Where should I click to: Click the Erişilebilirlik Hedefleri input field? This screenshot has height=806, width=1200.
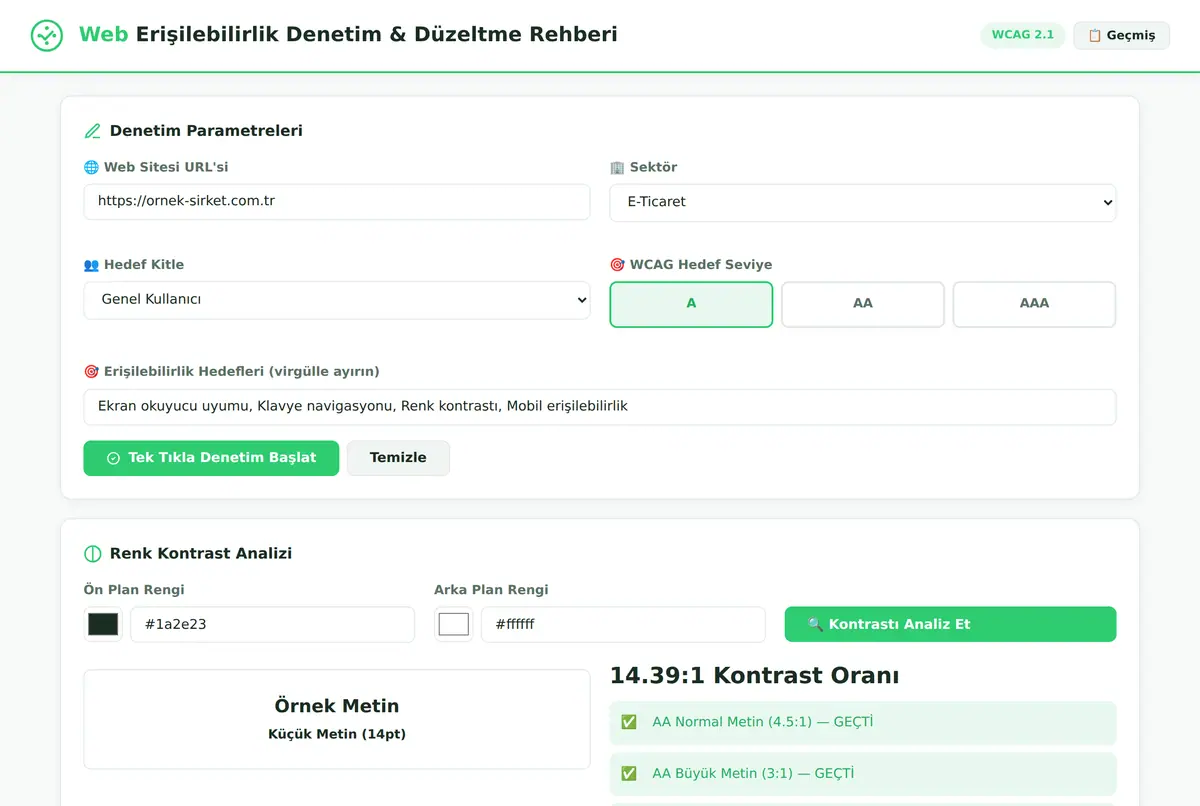coord(600,407)
